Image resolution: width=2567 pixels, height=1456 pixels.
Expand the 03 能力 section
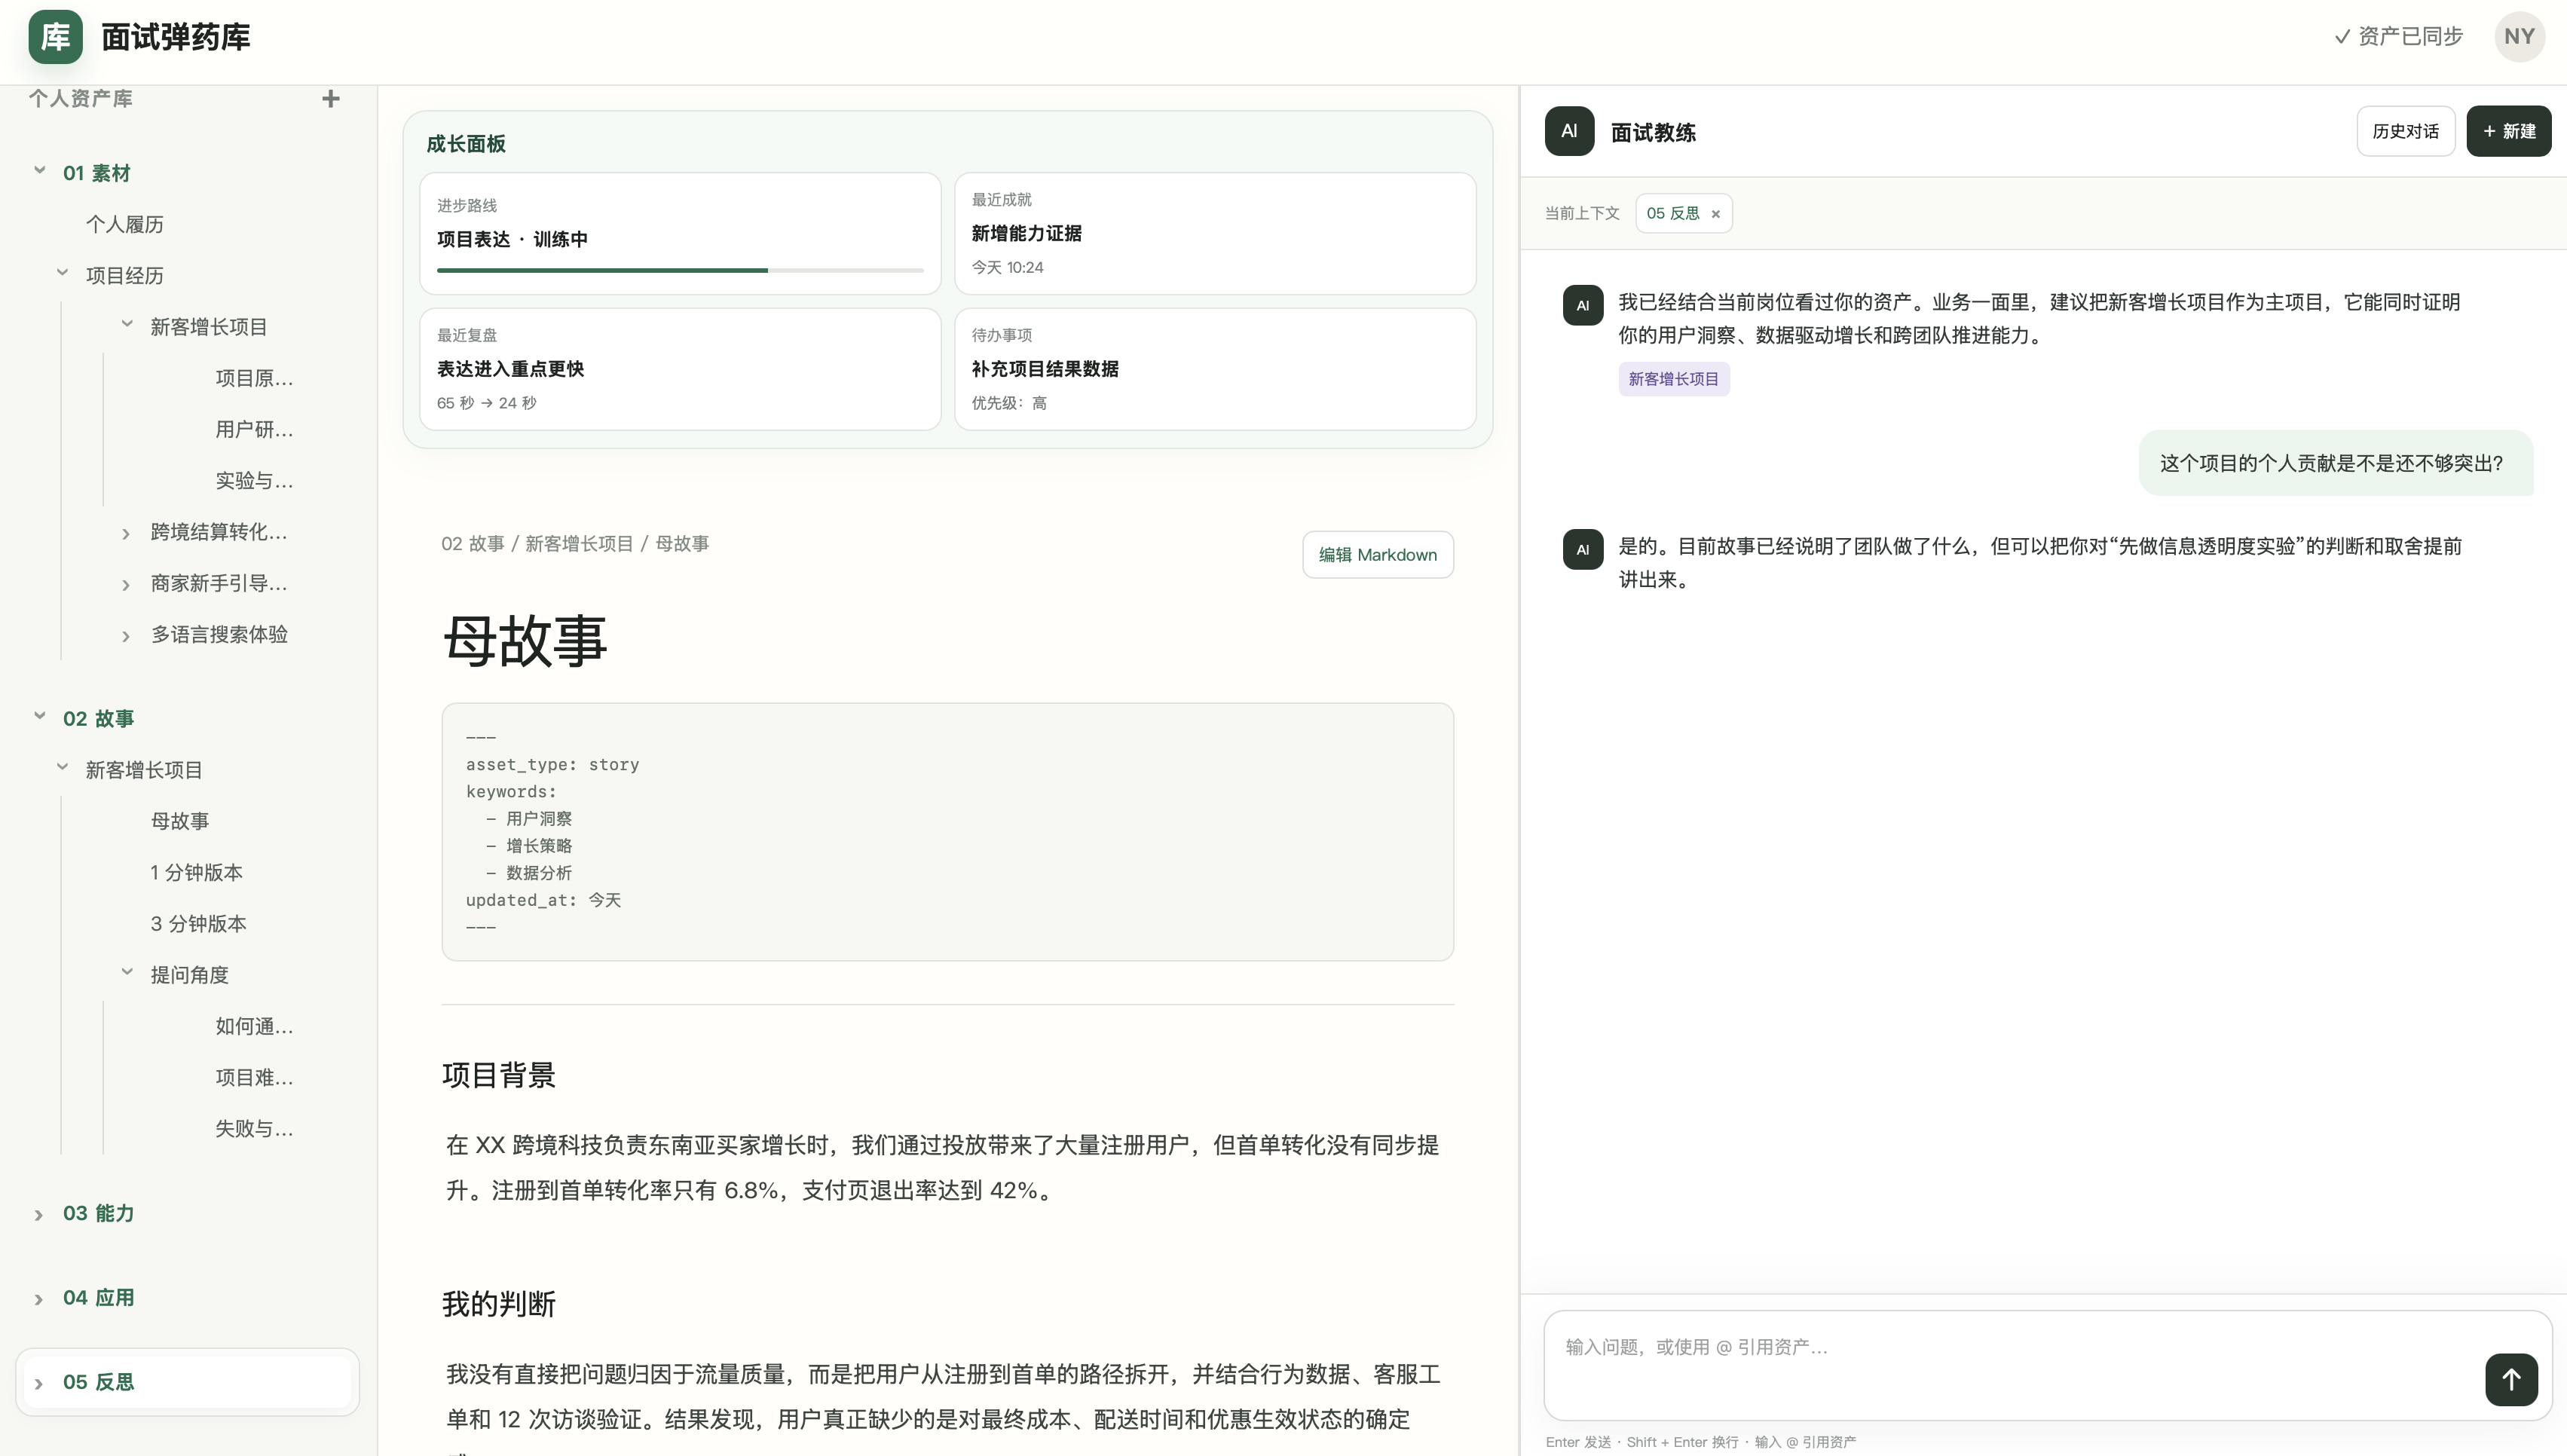click(39, 1215)
